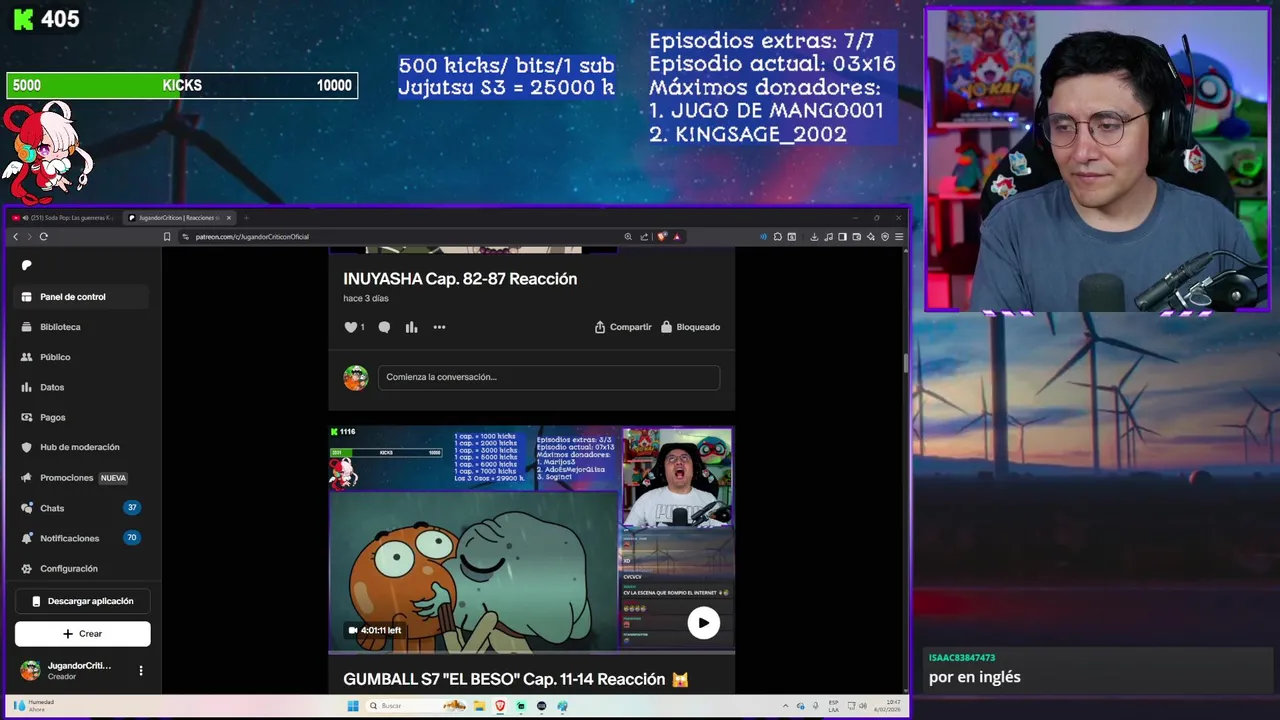Switch to the Soda Pop YouTube tab
This screenshot has width=1280, height=720.
[x=62, y=218]
